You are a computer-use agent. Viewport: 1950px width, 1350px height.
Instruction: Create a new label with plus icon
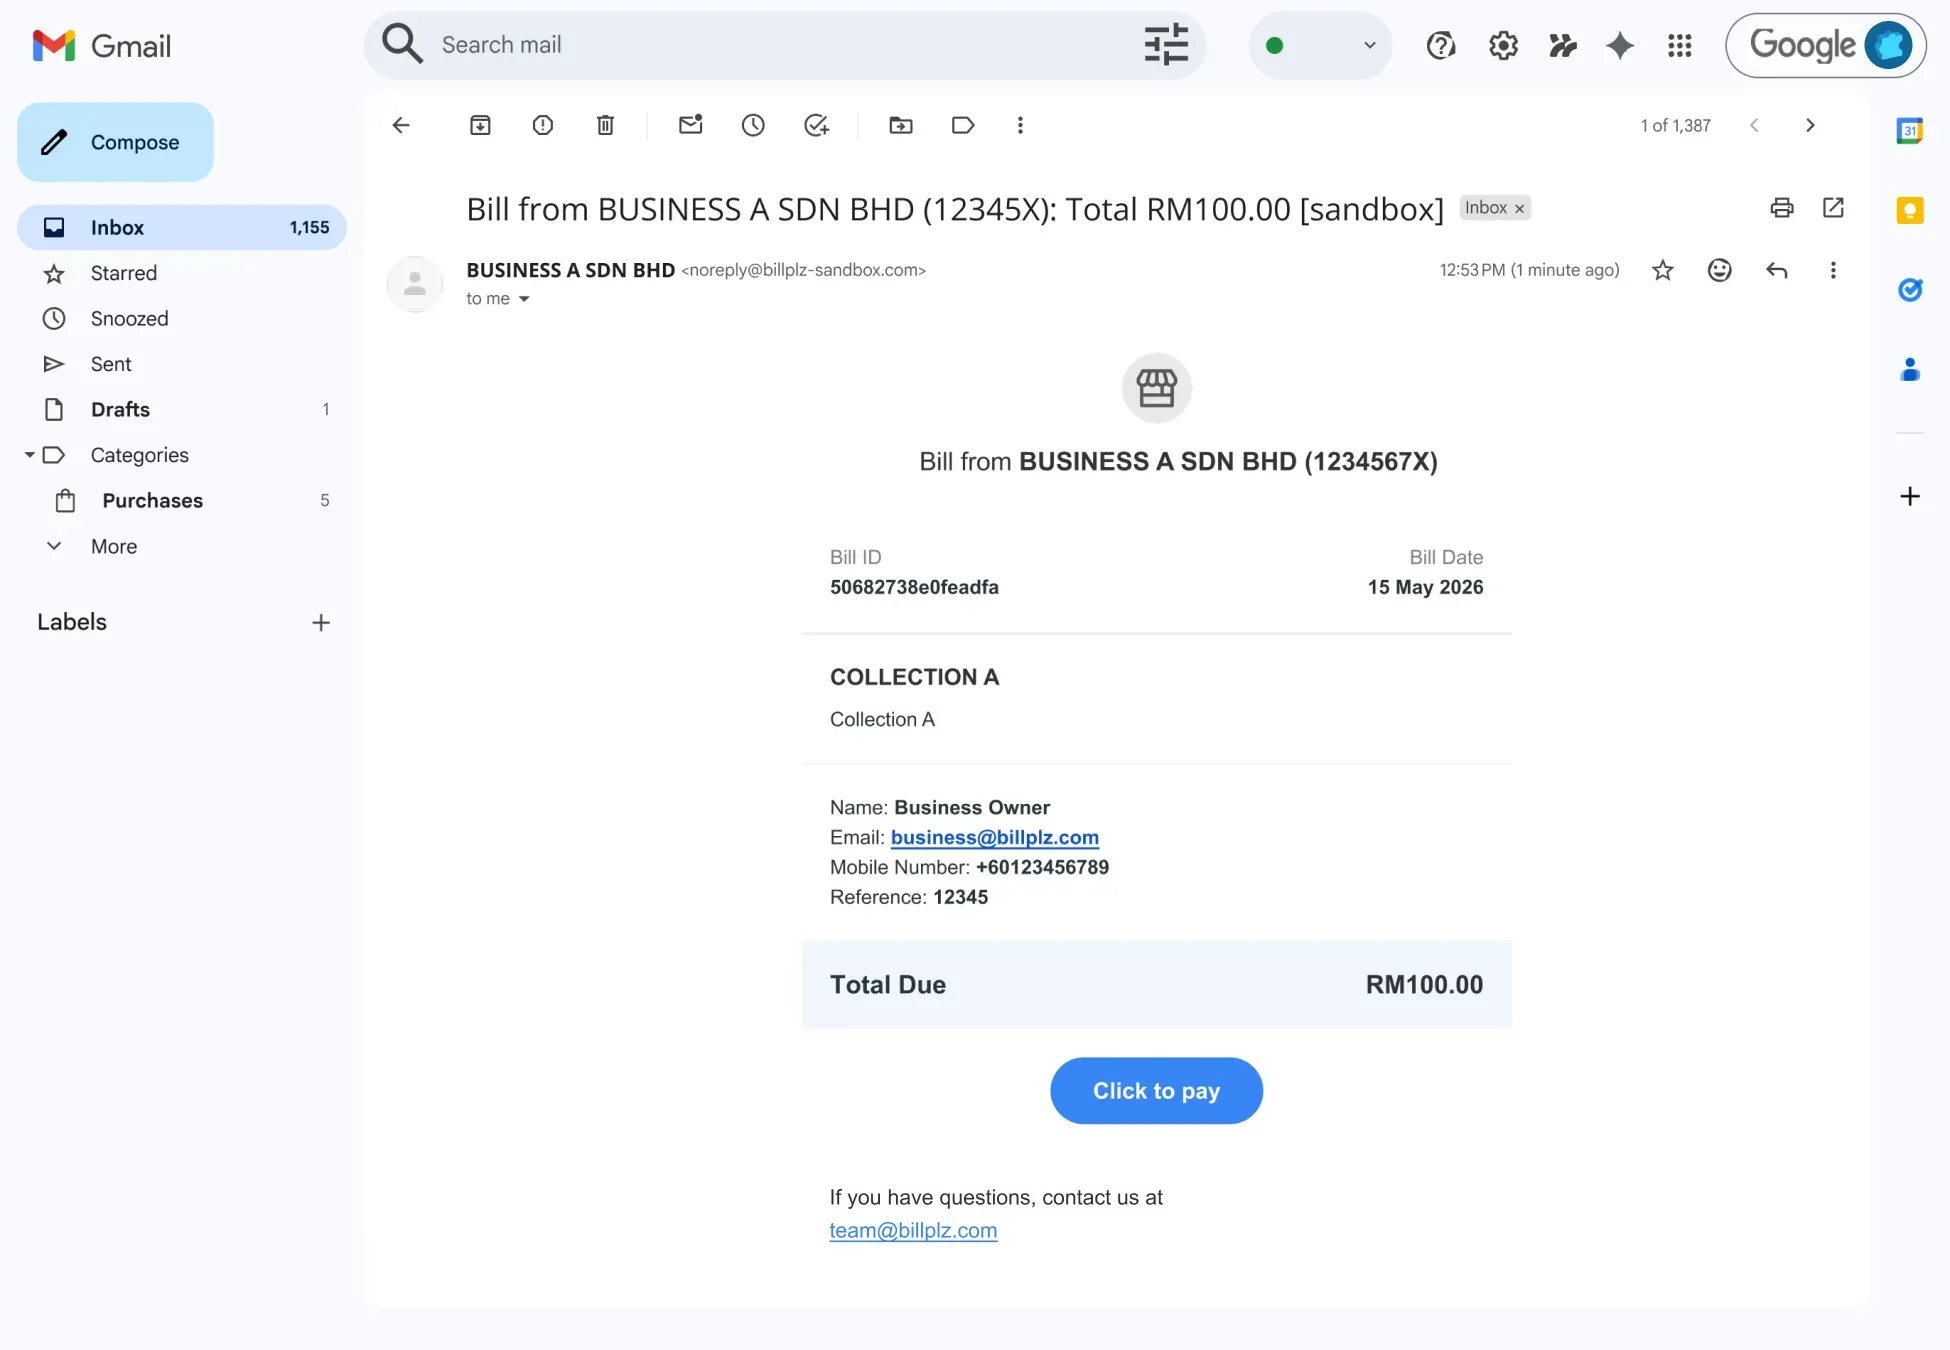pos(321,622)
